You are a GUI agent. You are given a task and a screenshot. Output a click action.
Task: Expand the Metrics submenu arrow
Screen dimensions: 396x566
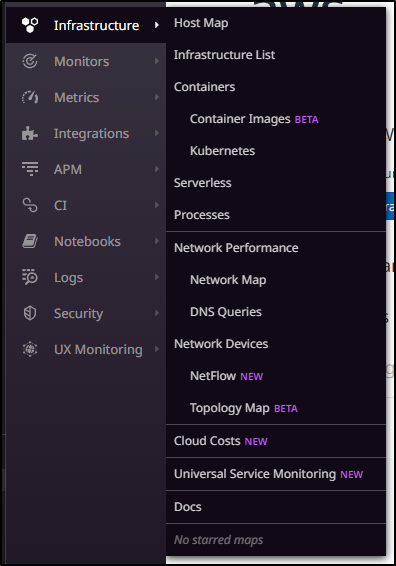click(x=157, y=97)
